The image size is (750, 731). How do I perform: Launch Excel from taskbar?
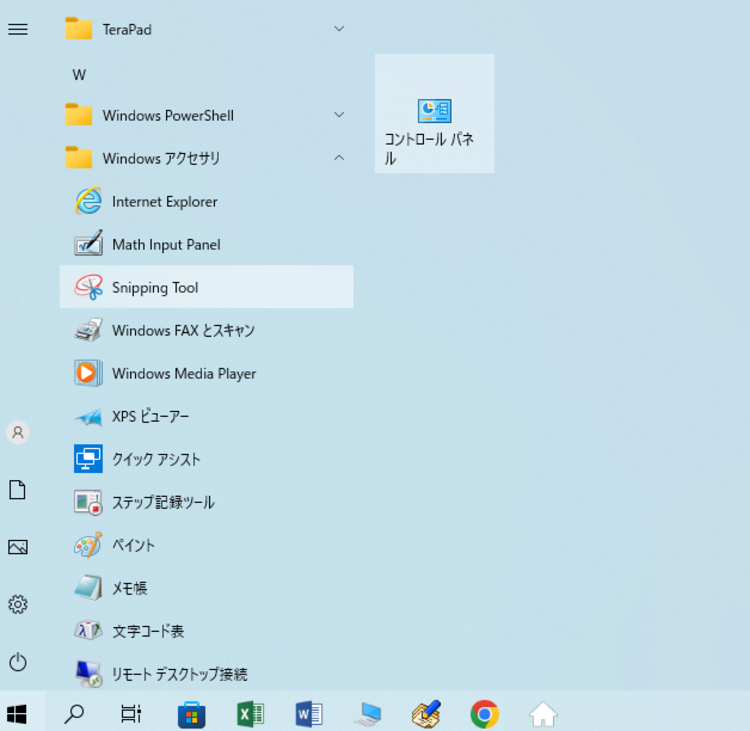point(250,715)
